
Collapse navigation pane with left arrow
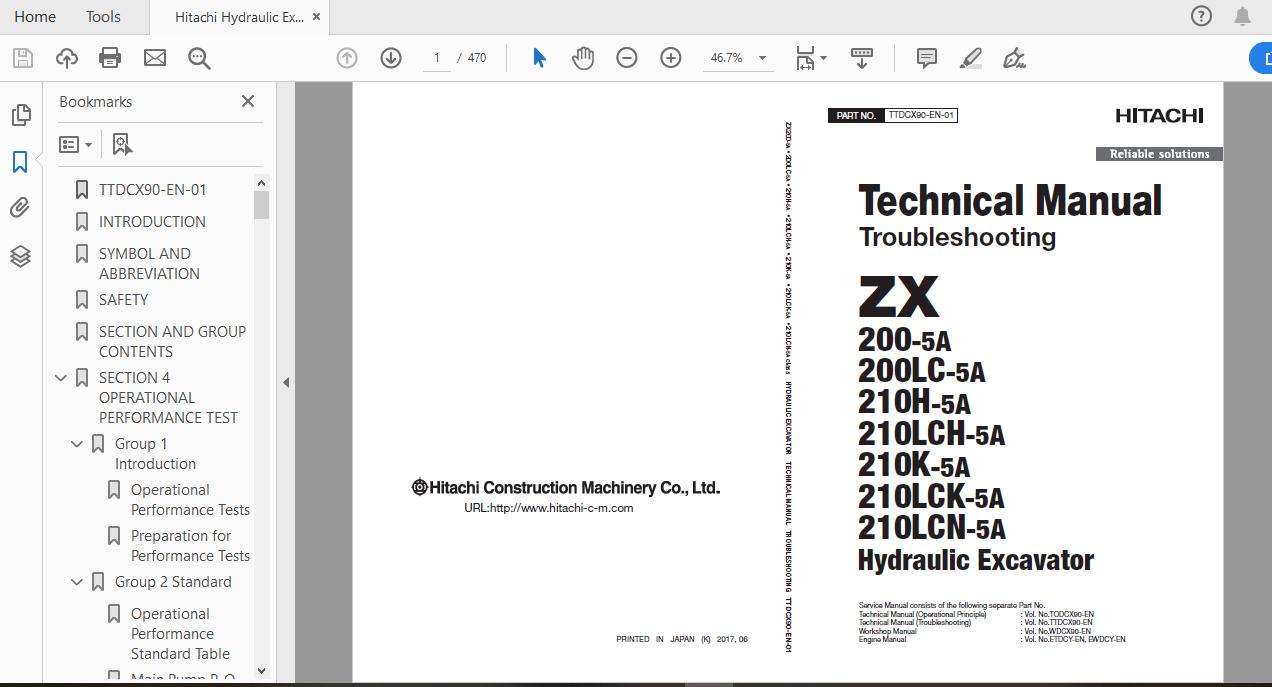coord(286,381)
